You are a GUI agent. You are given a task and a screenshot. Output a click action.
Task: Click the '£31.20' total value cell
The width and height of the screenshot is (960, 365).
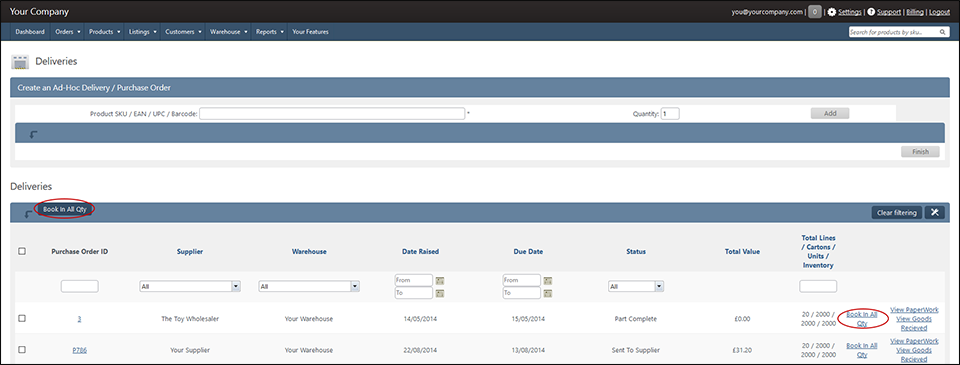pyautogui.click(x=742, y=350)
